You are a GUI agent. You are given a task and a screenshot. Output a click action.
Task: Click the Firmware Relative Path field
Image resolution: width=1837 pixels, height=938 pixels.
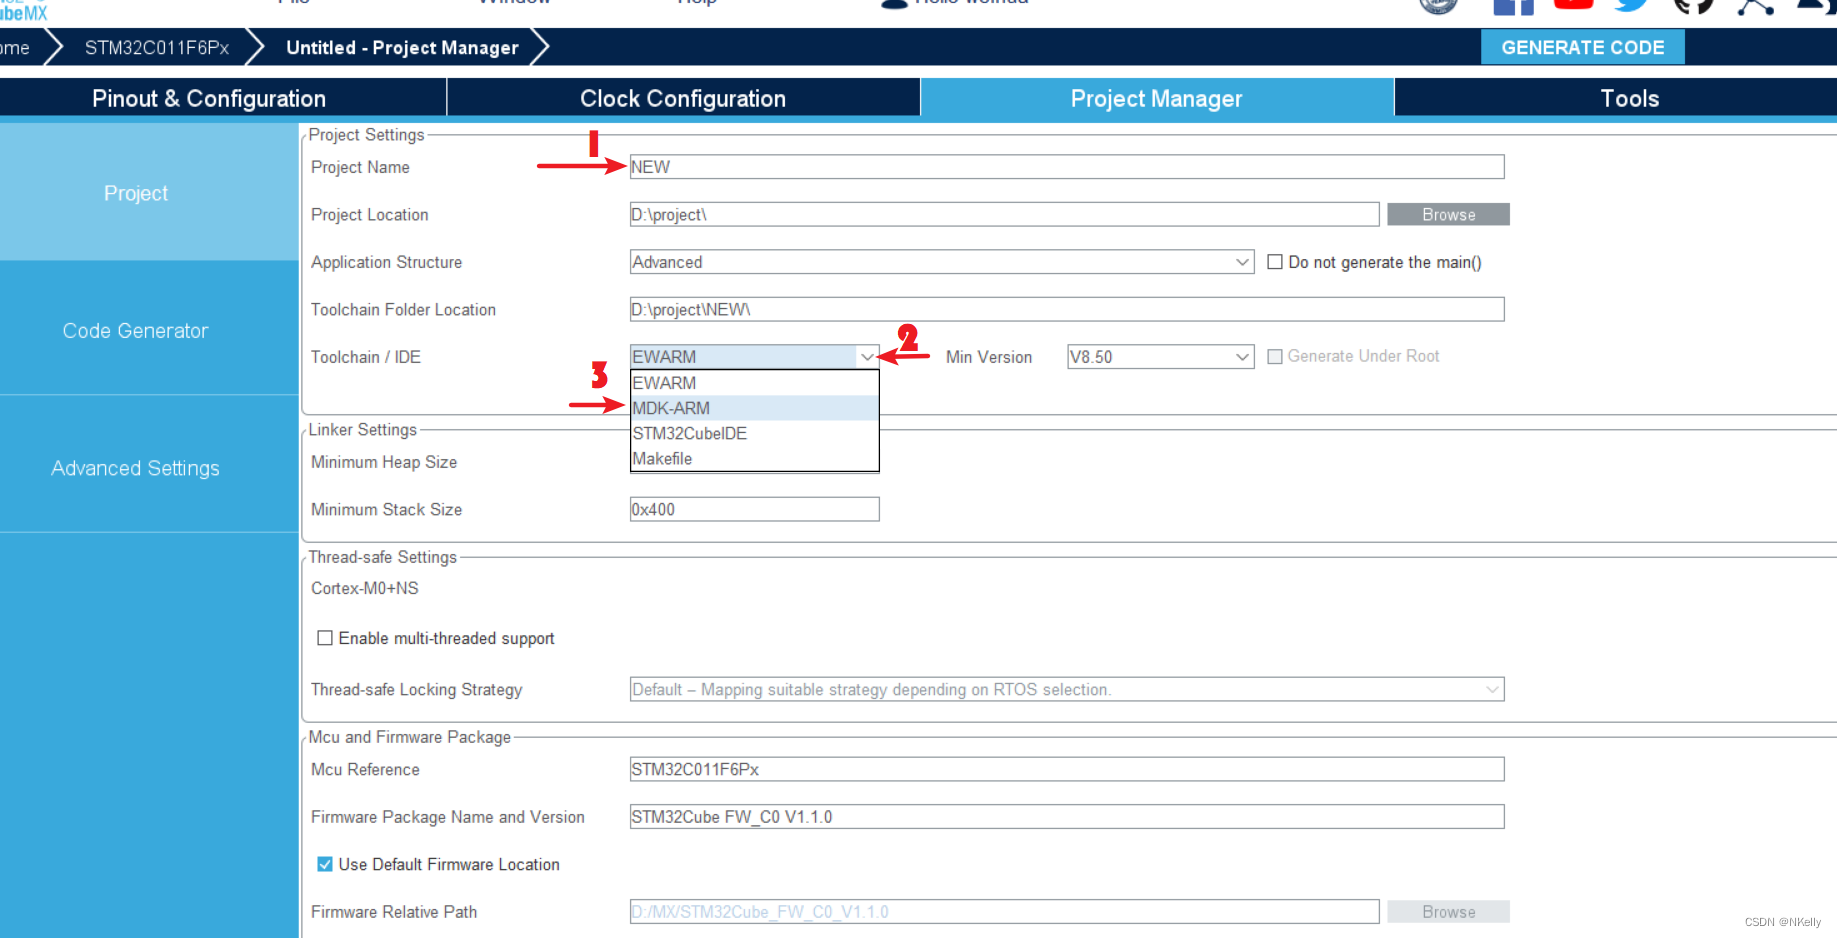pos(1004,911)
